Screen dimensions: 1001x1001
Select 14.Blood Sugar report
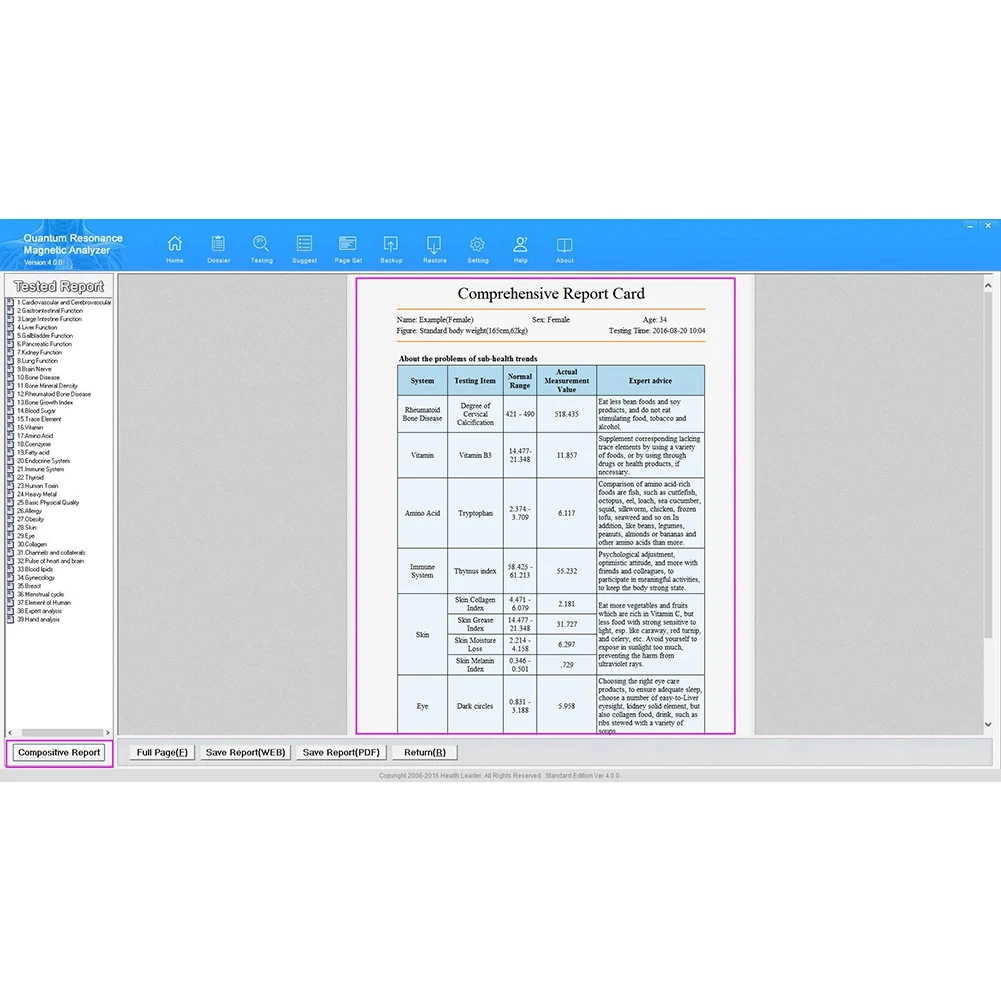36,410
